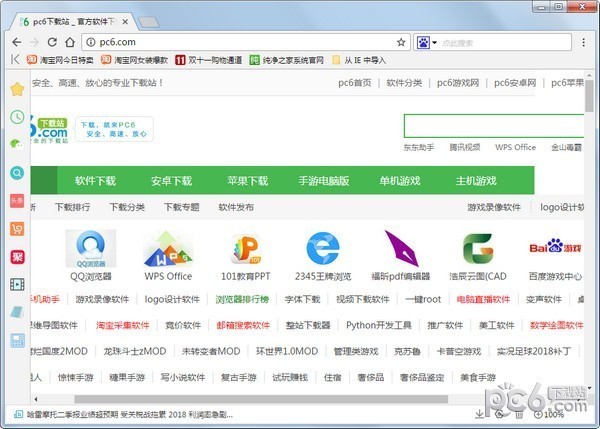Viewport: 600px width, 429px height.
Task: Click the 腾讯视频 hot search link
Action: tap(465, 147)
